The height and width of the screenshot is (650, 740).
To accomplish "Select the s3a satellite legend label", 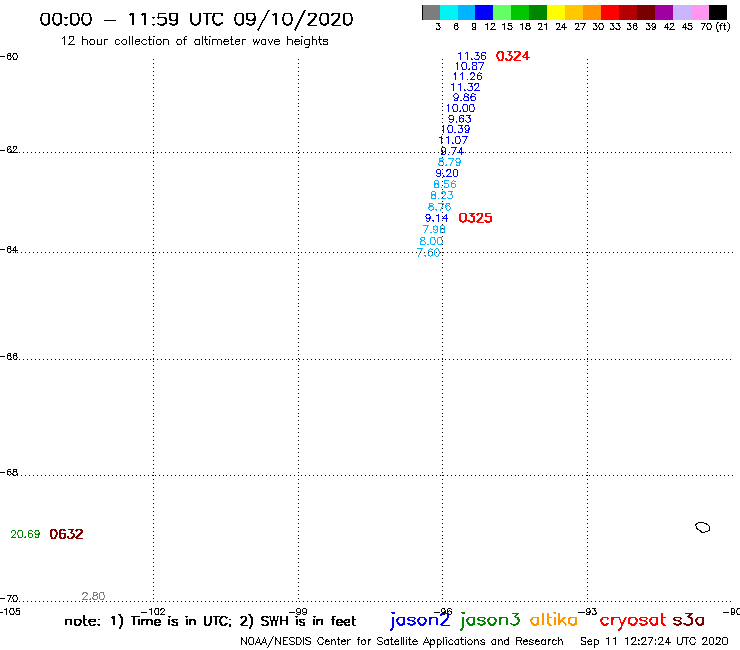I will click(689, 620).
